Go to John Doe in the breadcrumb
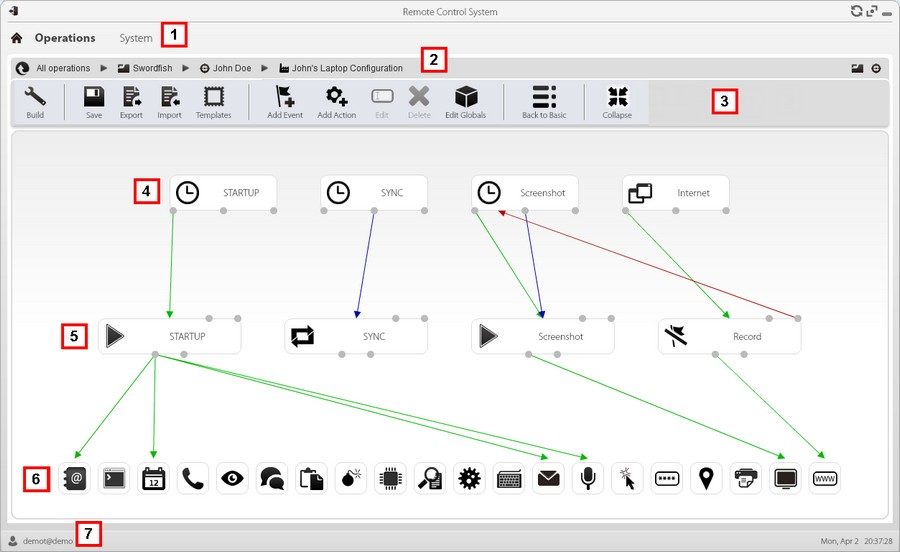 pyautogui.click(x=231, y=68)
